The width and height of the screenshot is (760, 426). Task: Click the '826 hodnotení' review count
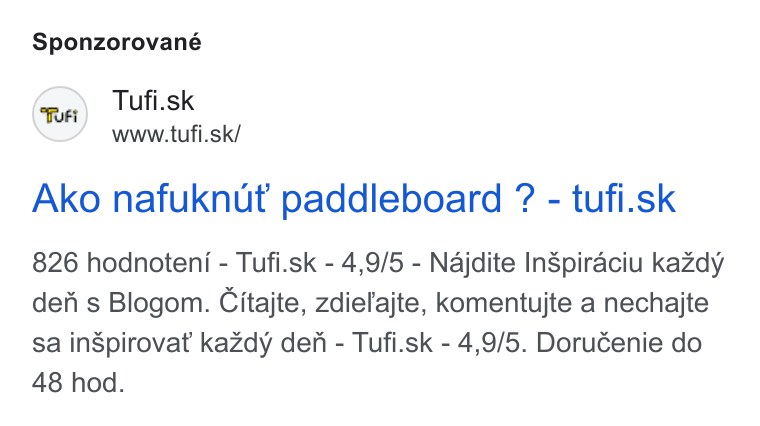coord(121,263)
